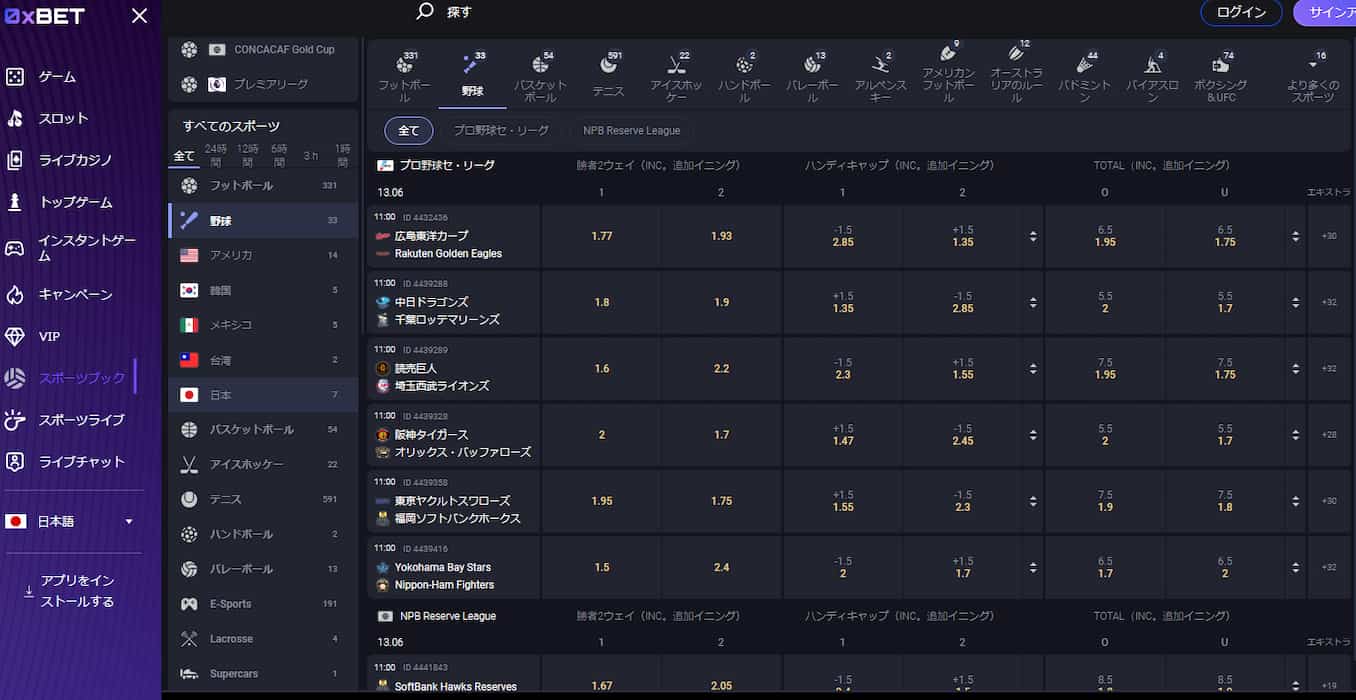Open +28 extra markets for 阪神タイガース match
The image size is (1356, 700).
1329,435
